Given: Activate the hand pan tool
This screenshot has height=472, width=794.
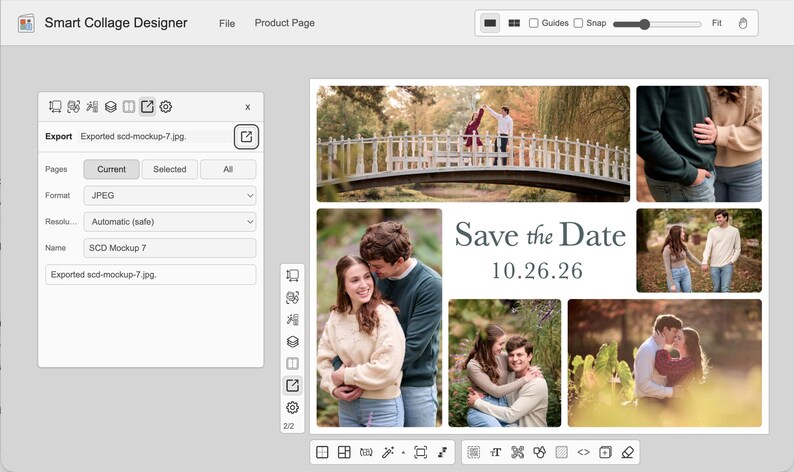Looking at the screenshot, I should click(x=743, y=23).
